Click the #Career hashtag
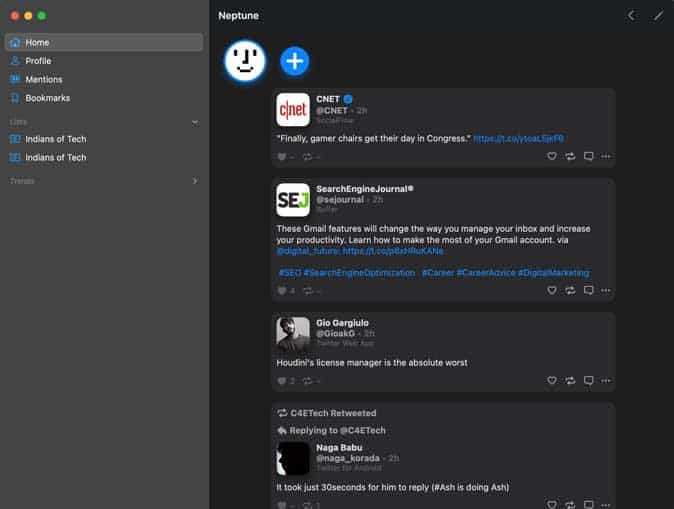The image size is (674, 509). (x=438, y=273)
